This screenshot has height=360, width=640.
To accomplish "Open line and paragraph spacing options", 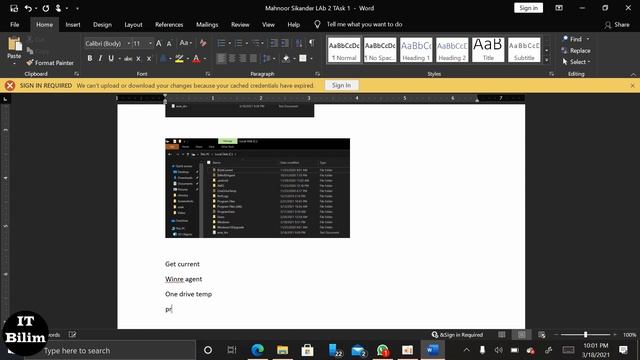I will (266, 59).
